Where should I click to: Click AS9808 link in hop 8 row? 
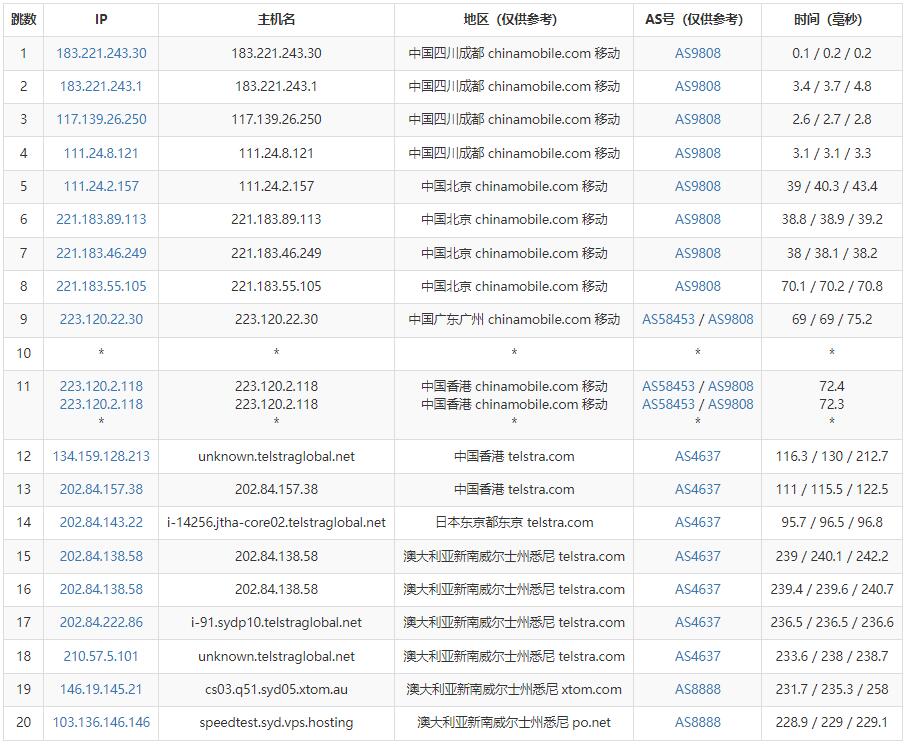(x=698, y=286)
